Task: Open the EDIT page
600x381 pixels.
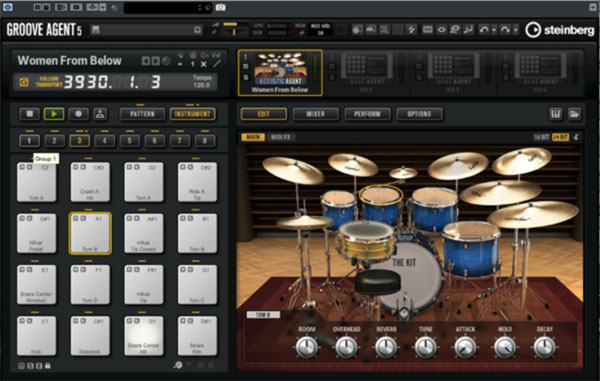Action: pos(264,114)
